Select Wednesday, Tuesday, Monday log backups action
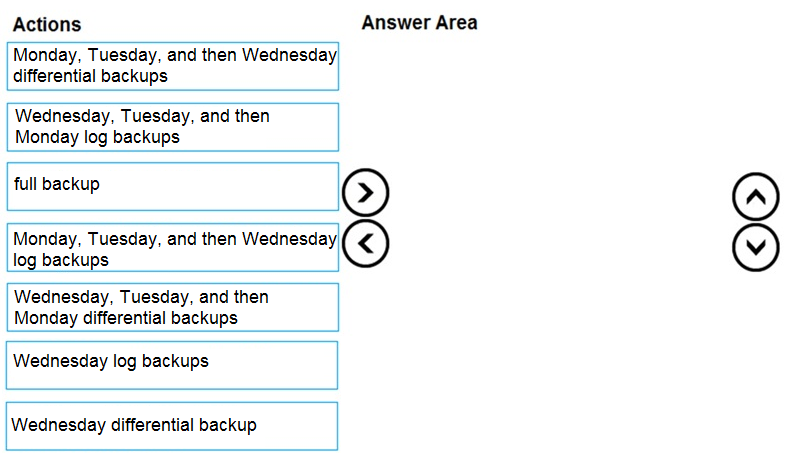The height and width of the screenshot is (459, 801). pyautogui.click(x=173, y=127)
